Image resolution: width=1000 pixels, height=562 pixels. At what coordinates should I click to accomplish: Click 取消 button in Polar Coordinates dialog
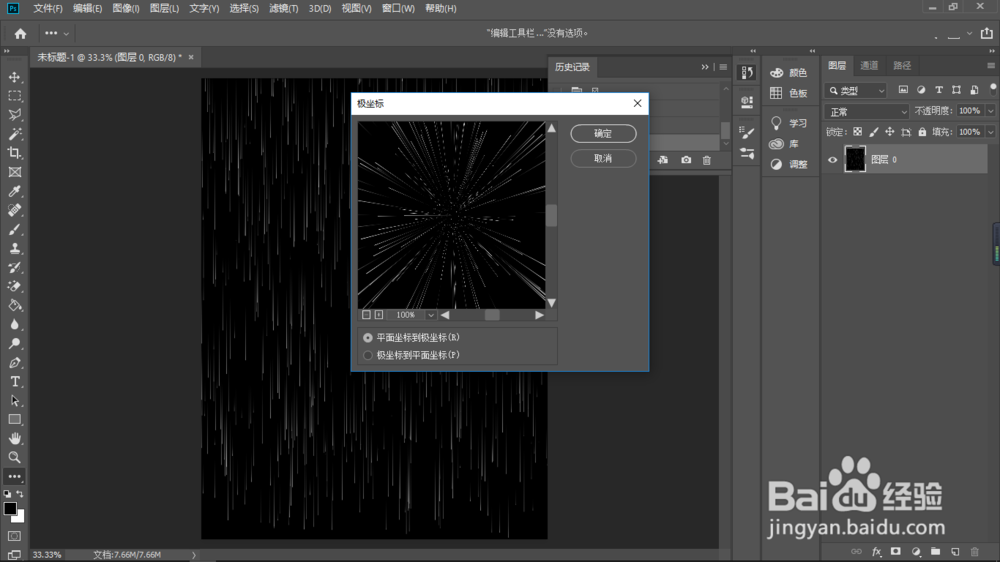(x=603, y=158)
